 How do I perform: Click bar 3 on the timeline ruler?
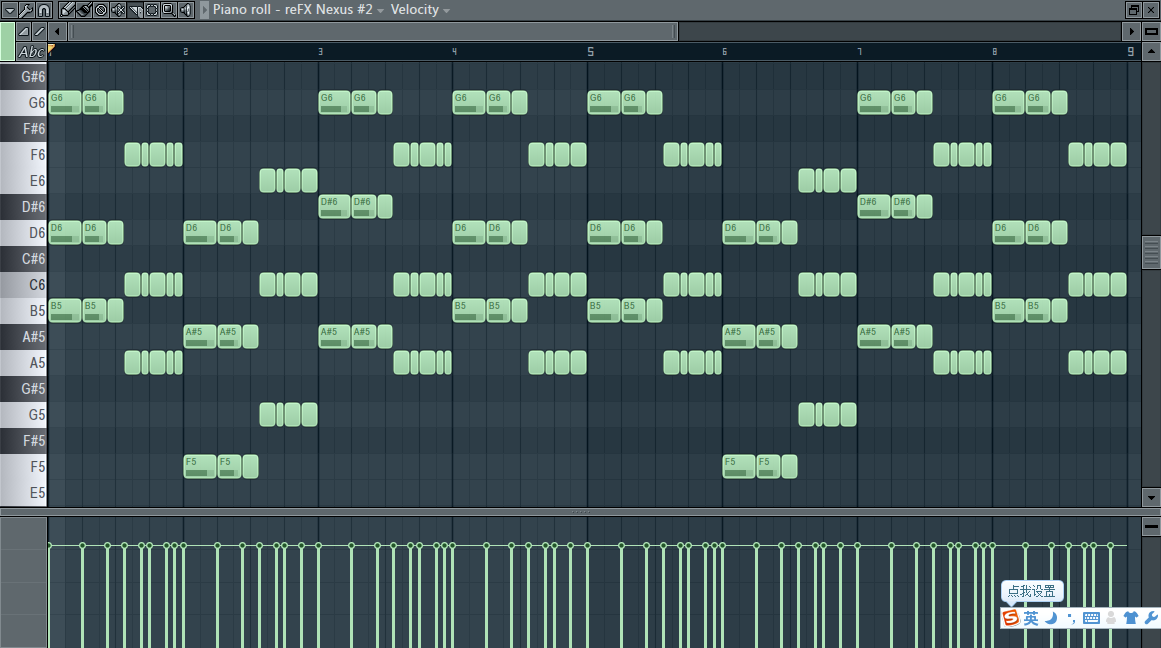[x=320, y=52]
